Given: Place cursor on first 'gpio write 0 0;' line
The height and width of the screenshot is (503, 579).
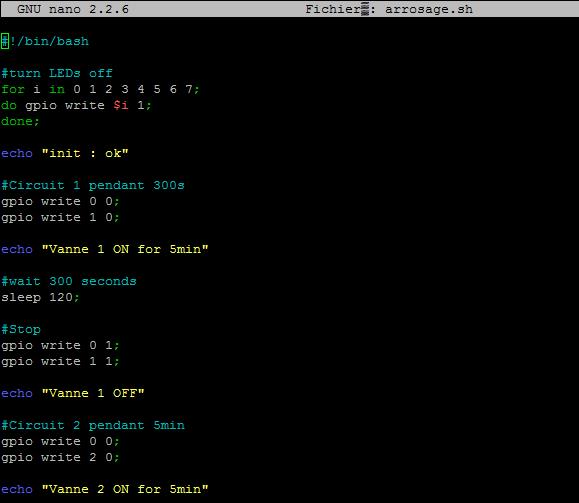Looking at the screenshot, I should click(60, 201).
